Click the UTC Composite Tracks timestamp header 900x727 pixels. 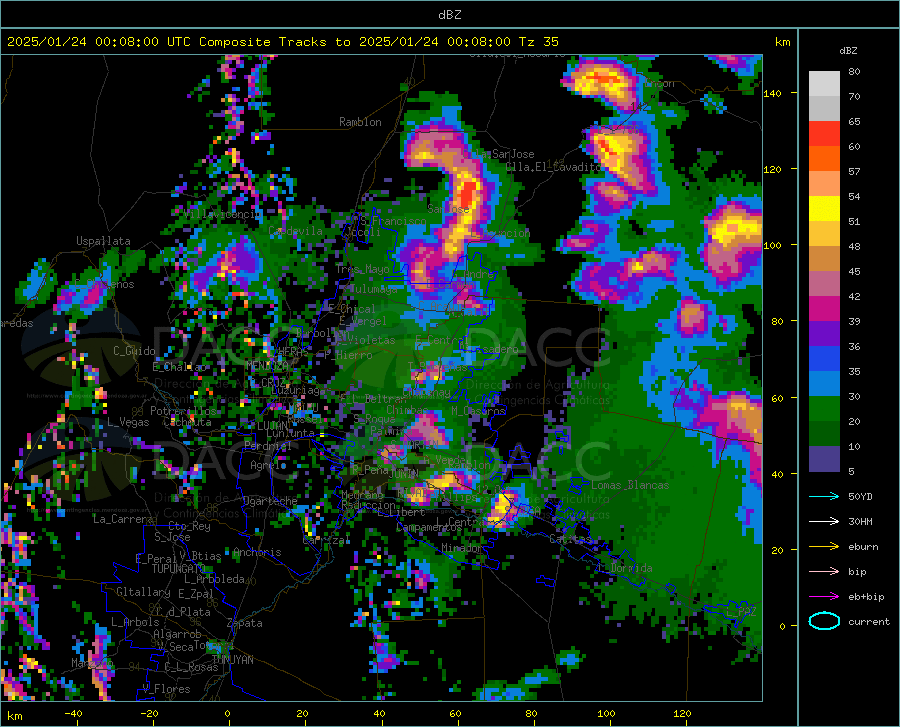[282, 42]
